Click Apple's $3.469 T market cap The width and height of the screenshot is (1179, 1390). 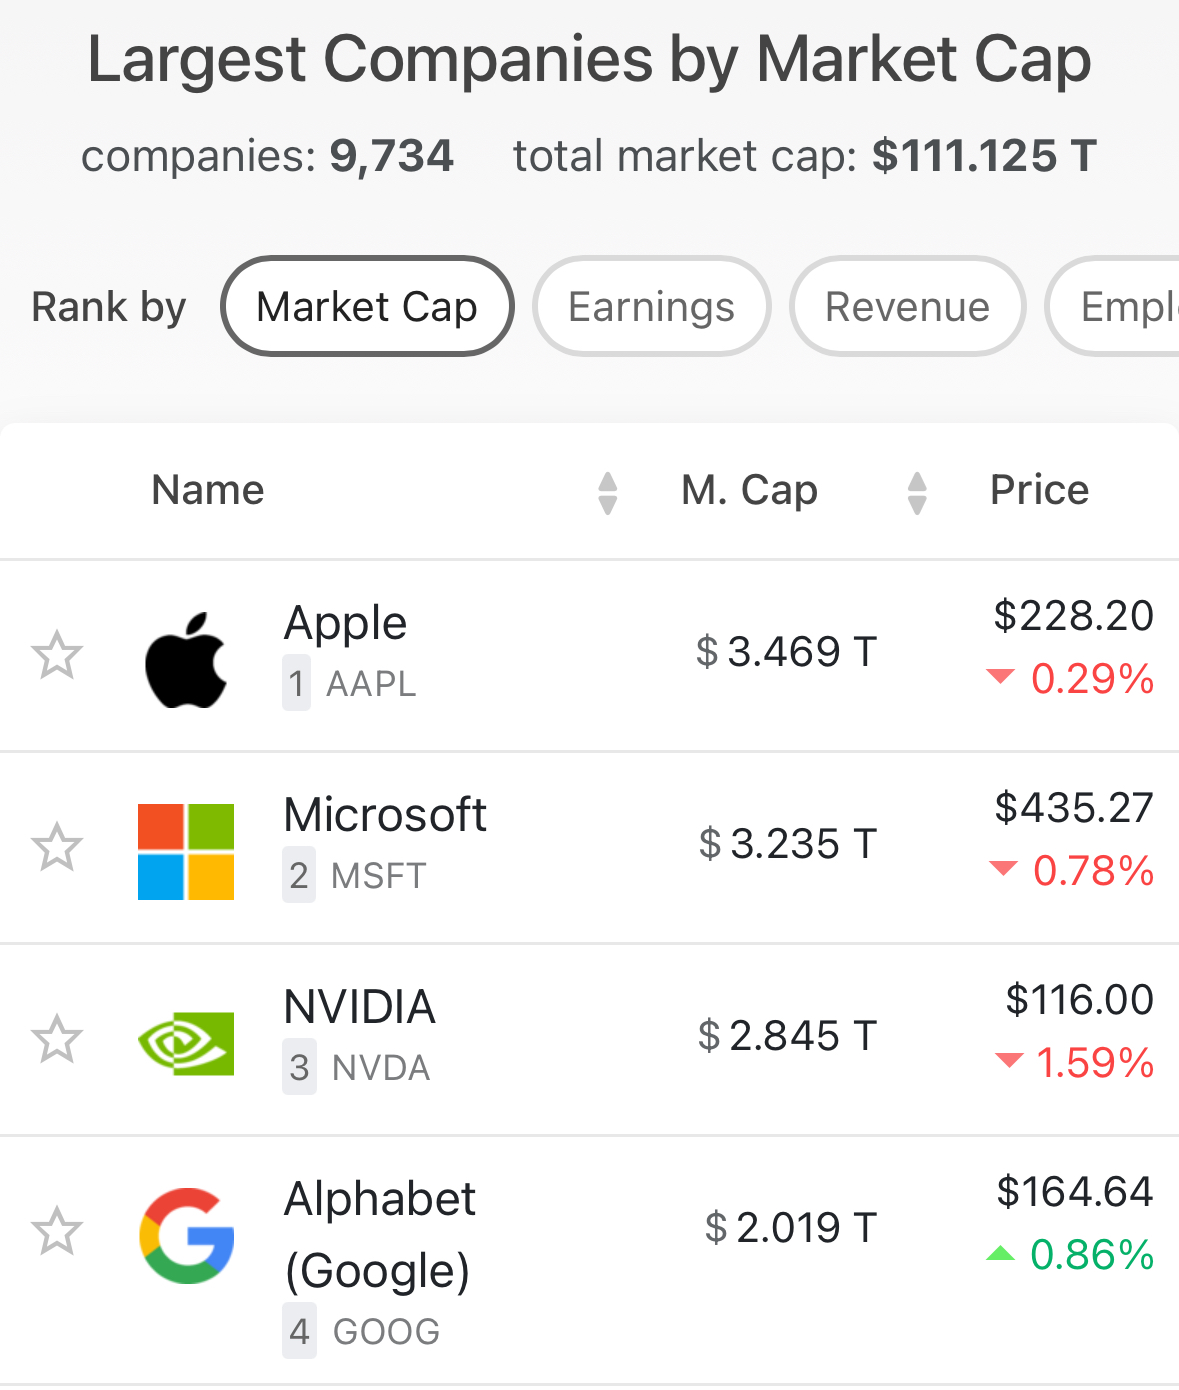[x=786, y=652]
